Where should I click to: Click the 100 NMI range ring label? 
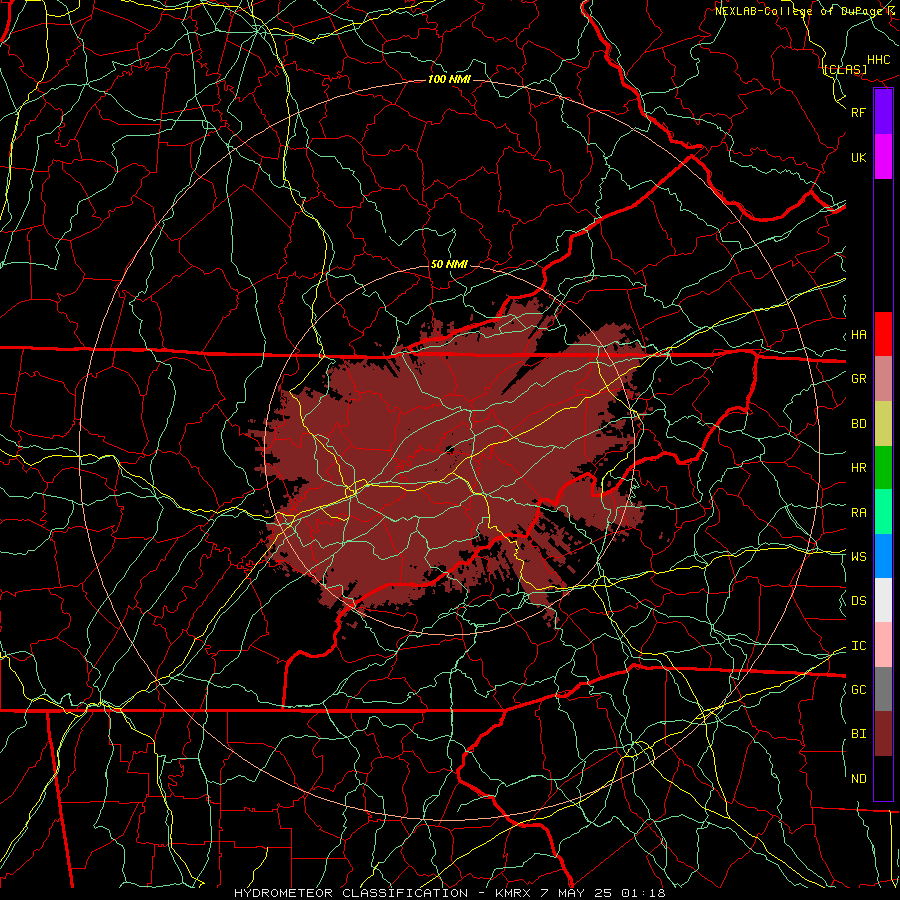[449, 79]
